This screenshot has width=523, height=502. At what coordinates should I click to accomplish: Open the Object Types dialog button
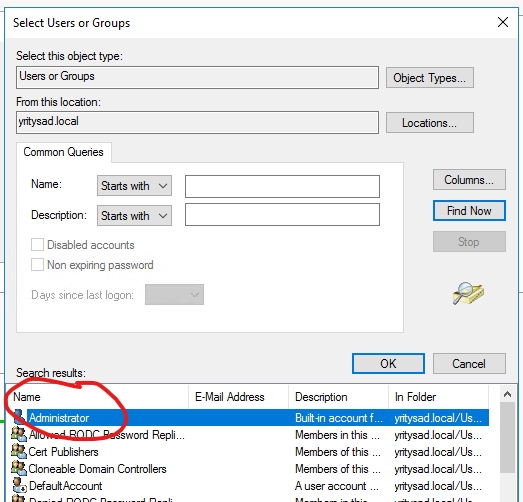pos(430,78)
